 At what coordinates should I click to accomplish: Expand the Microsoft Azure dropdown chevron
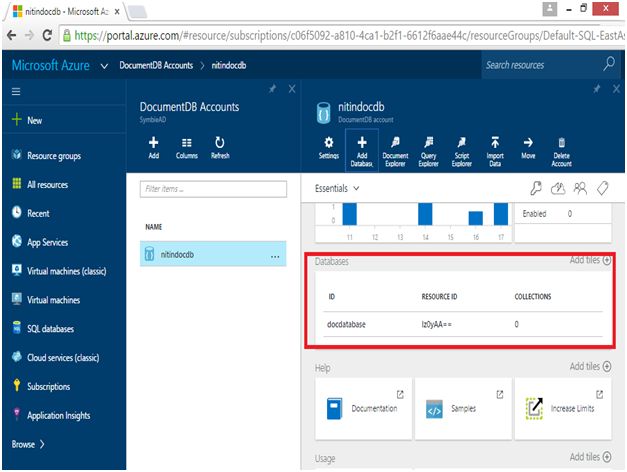(x=104, y=66)
